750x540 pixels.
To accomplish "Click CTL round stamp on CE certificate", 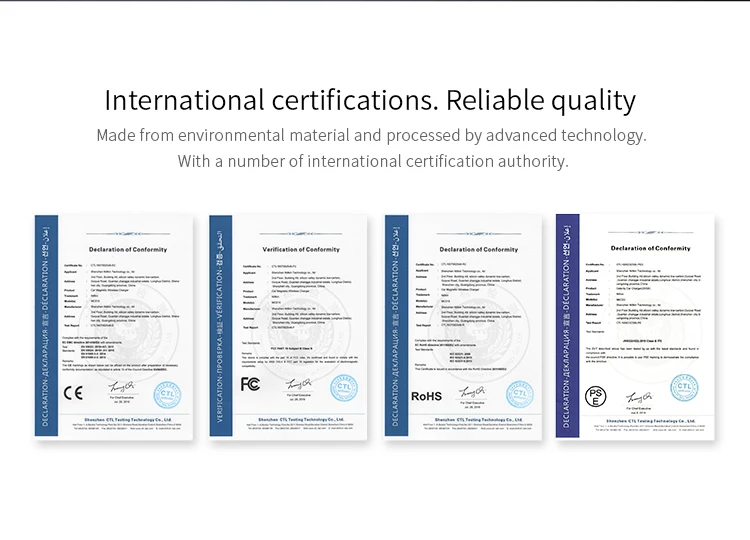I will coord(167,395).
